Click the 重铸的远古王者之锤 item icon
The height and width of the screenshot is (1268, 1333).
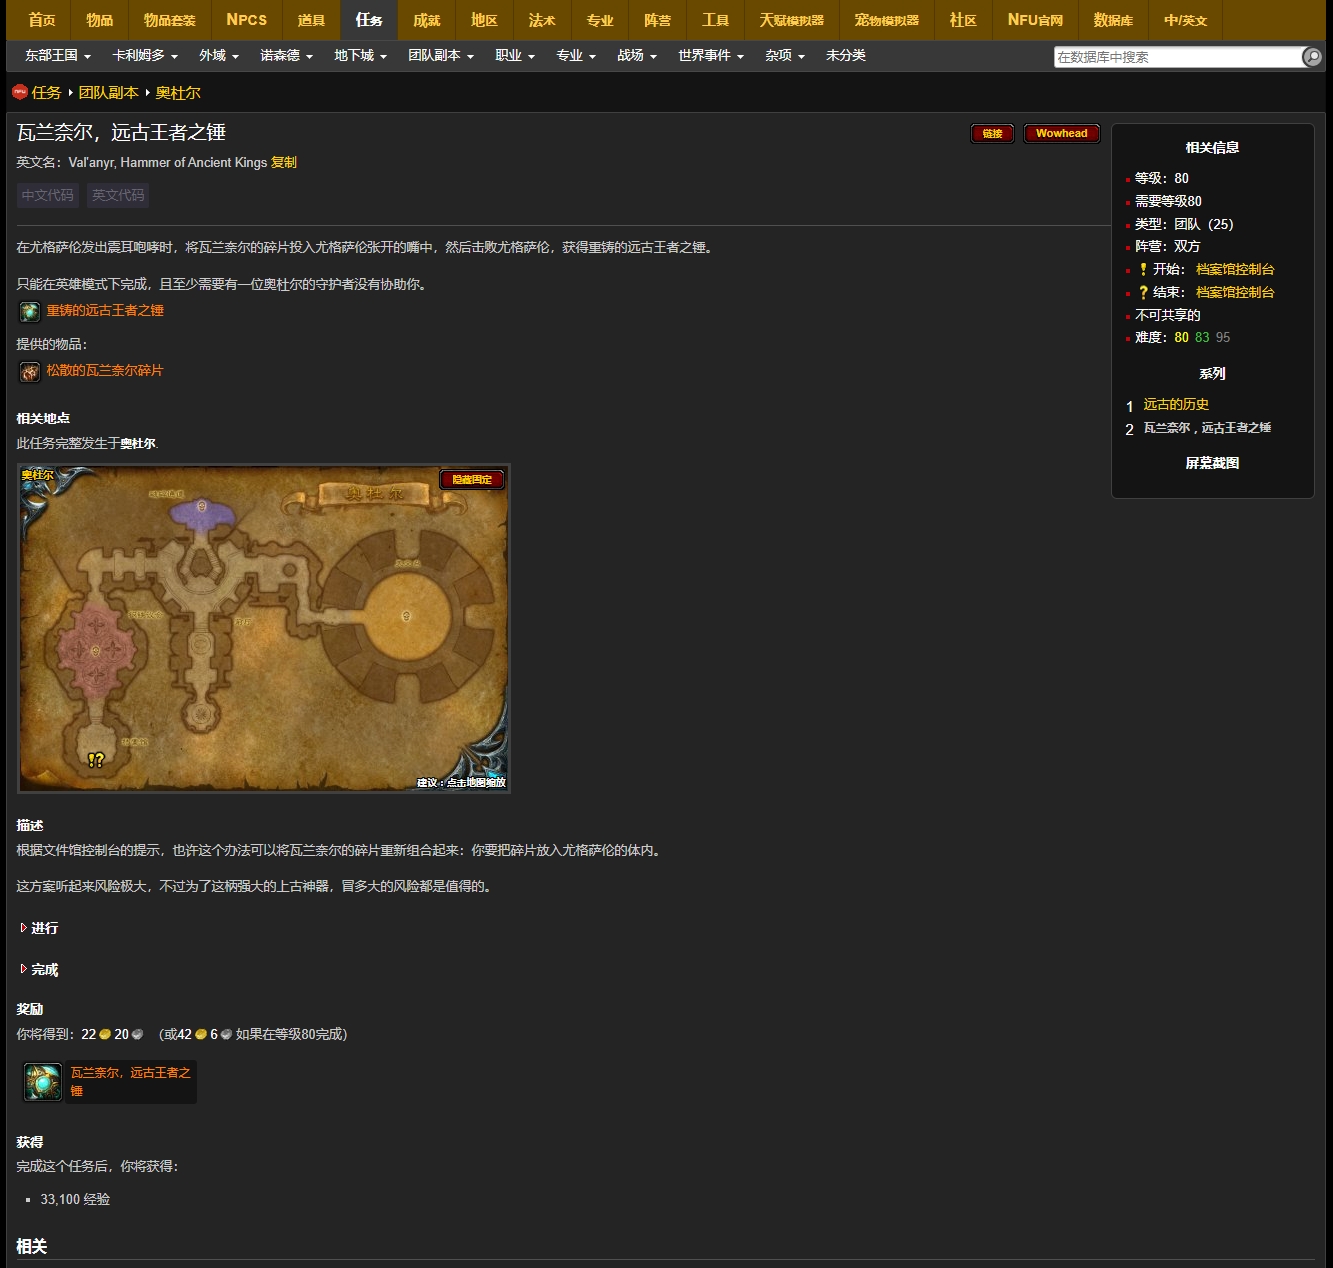click(x=30, y=312)
